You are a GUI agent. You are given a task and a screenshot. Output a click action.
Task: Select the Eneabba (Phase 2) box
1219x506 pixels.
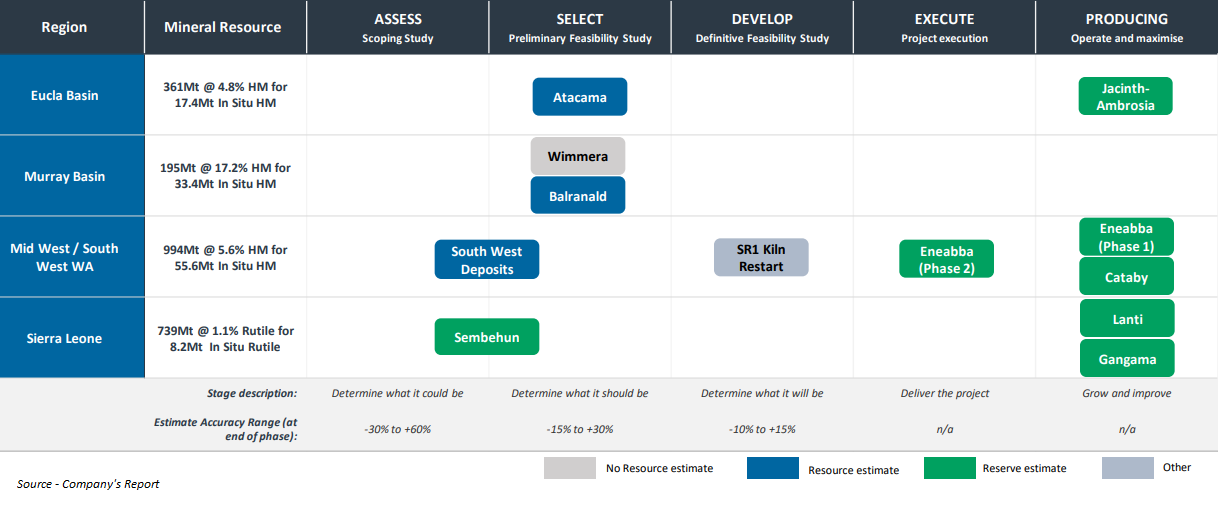tap(946, 259)
